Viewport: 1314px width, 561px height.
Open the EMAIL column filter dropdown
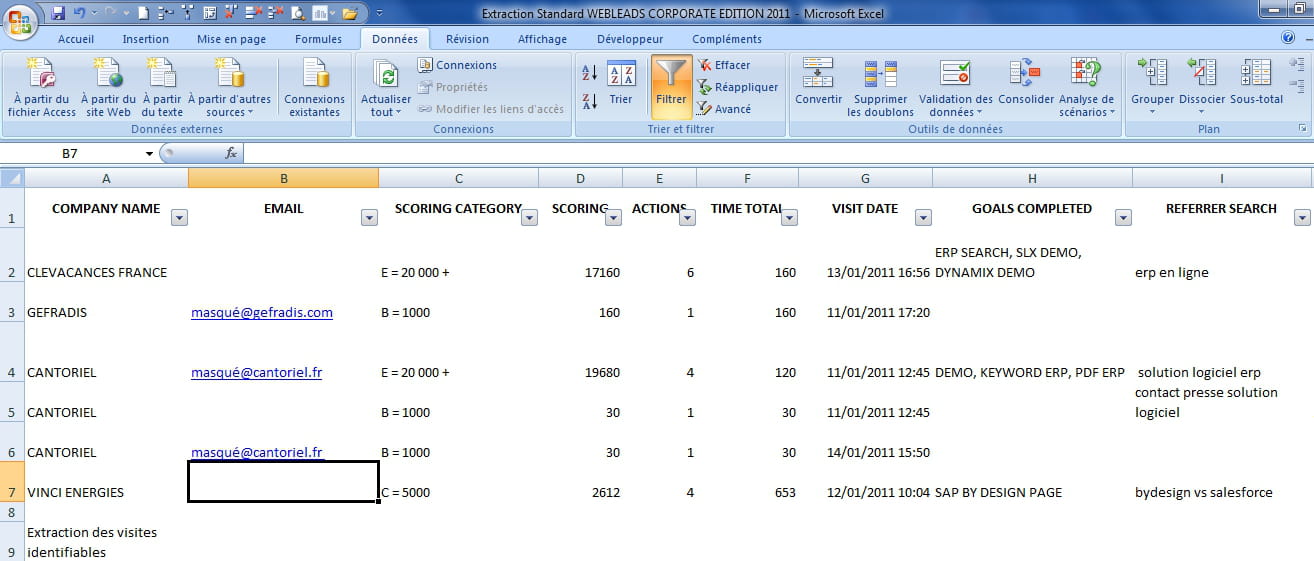coord(369,218)
